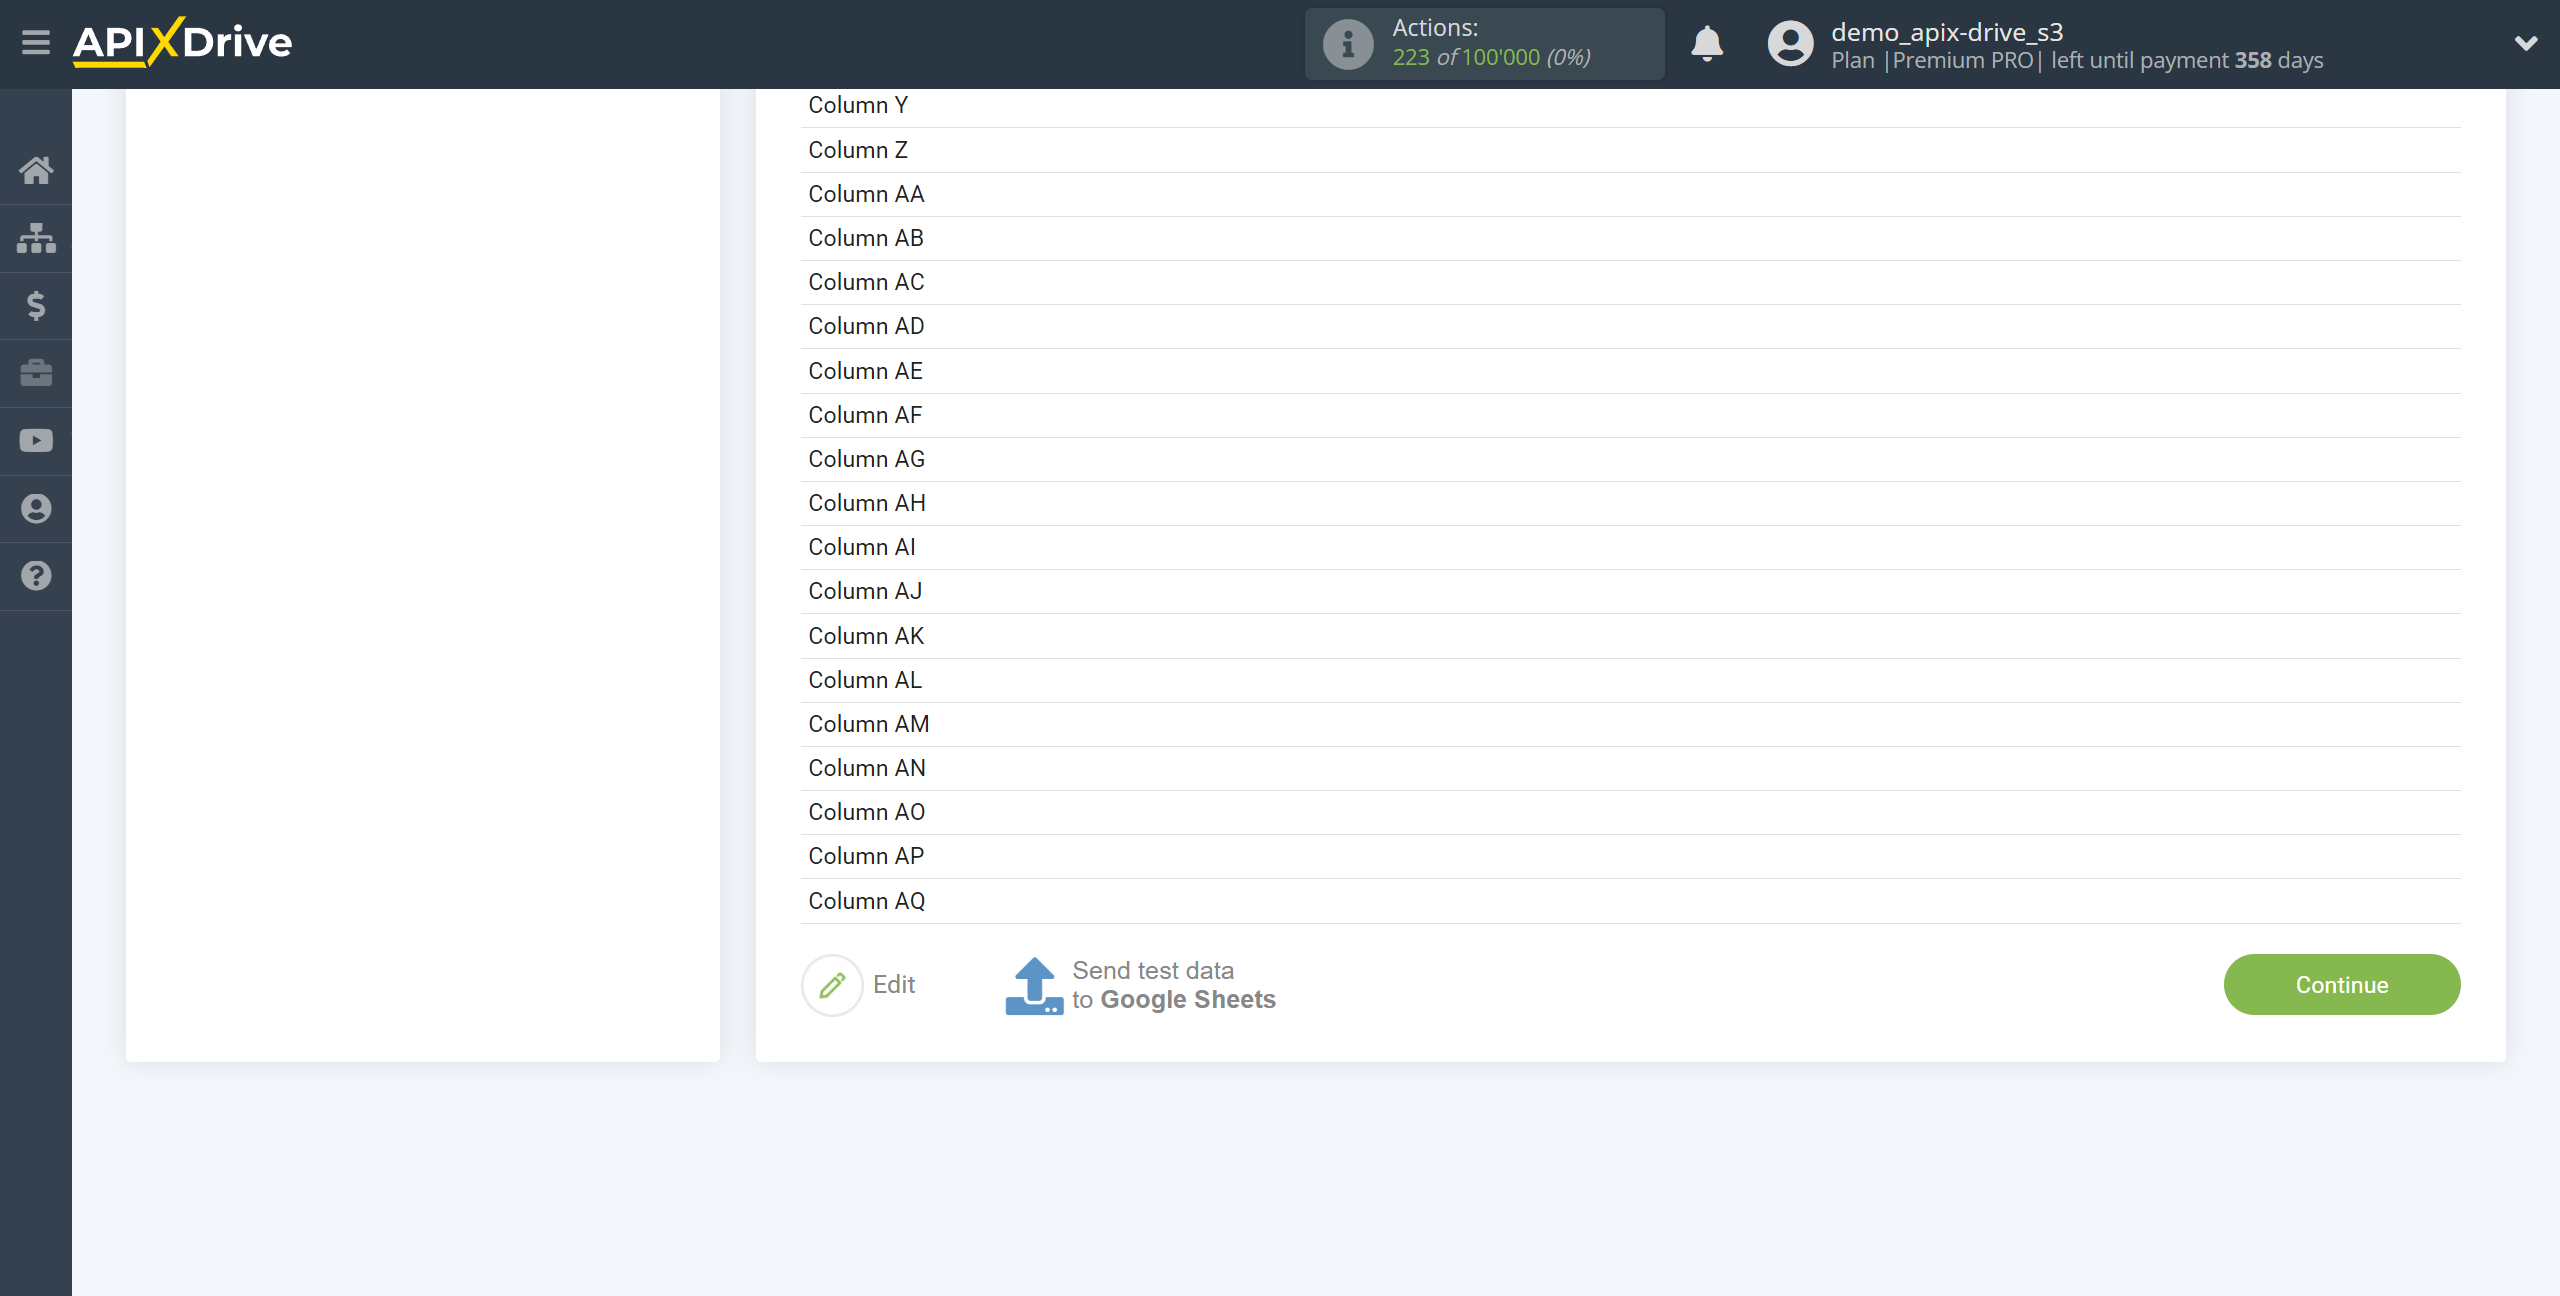Open the home dashboard icon
Viewport: 2560px width, 1296px height.
coord(36,170)
